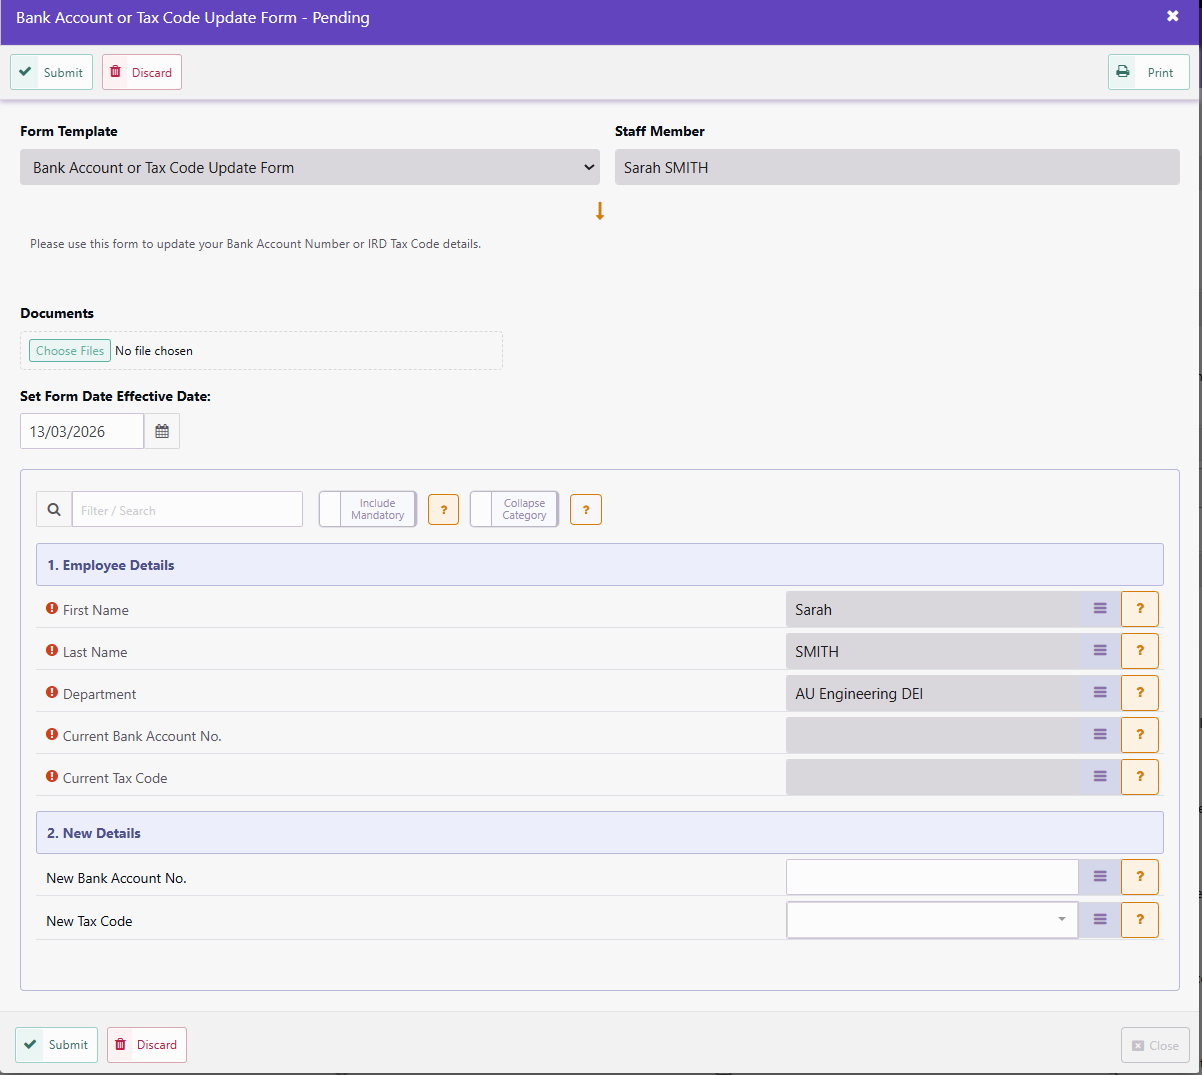Click the effective date input field
This screenshot has height=1075, width=1202.
[x=82, y=431]
